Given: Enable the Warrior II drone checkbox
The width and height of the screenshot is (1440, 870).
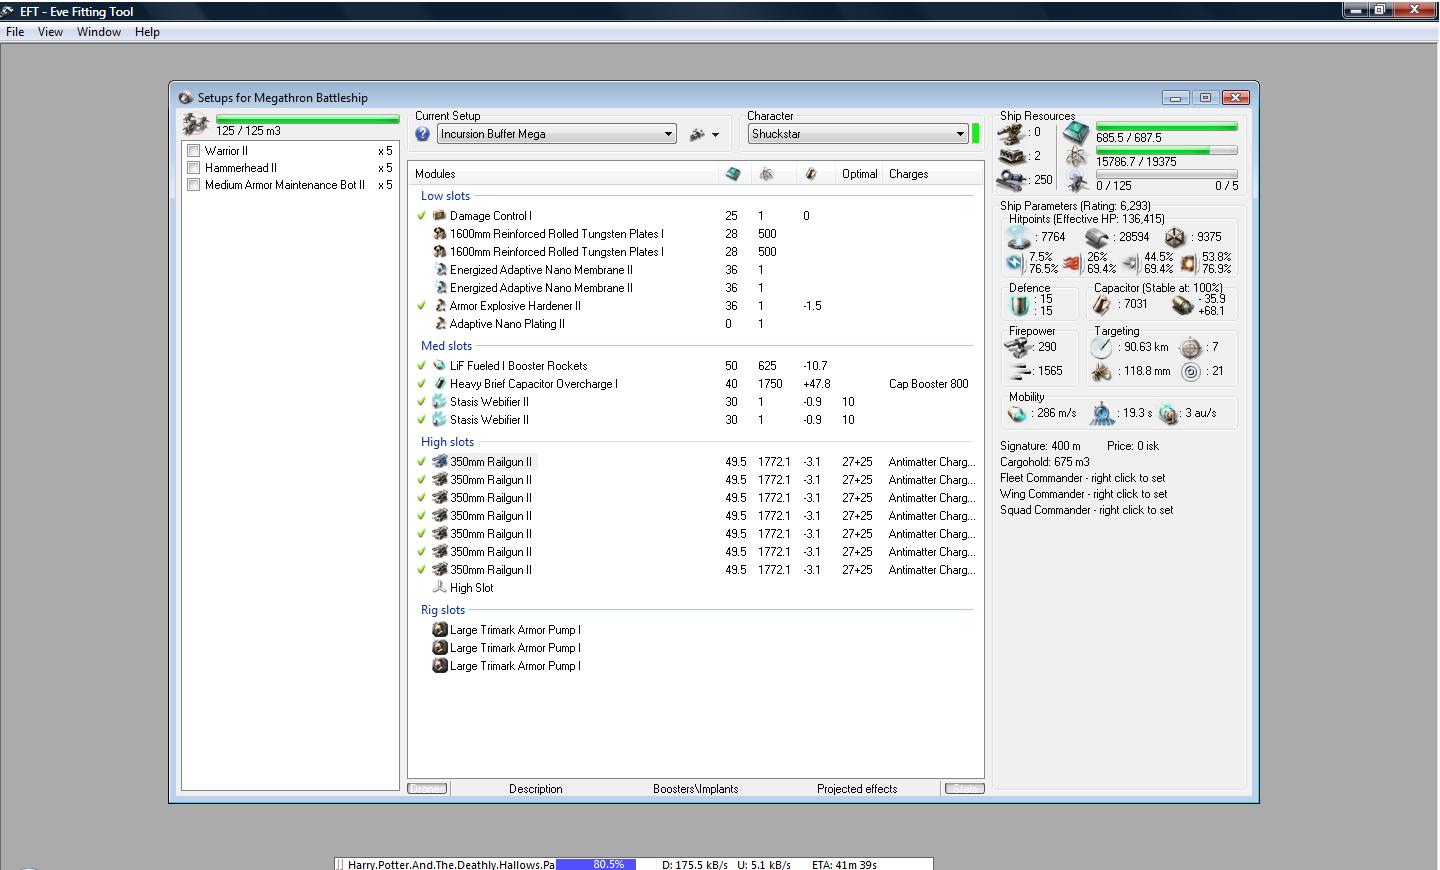Looking at the screenshot, I should tap(194, 151).
